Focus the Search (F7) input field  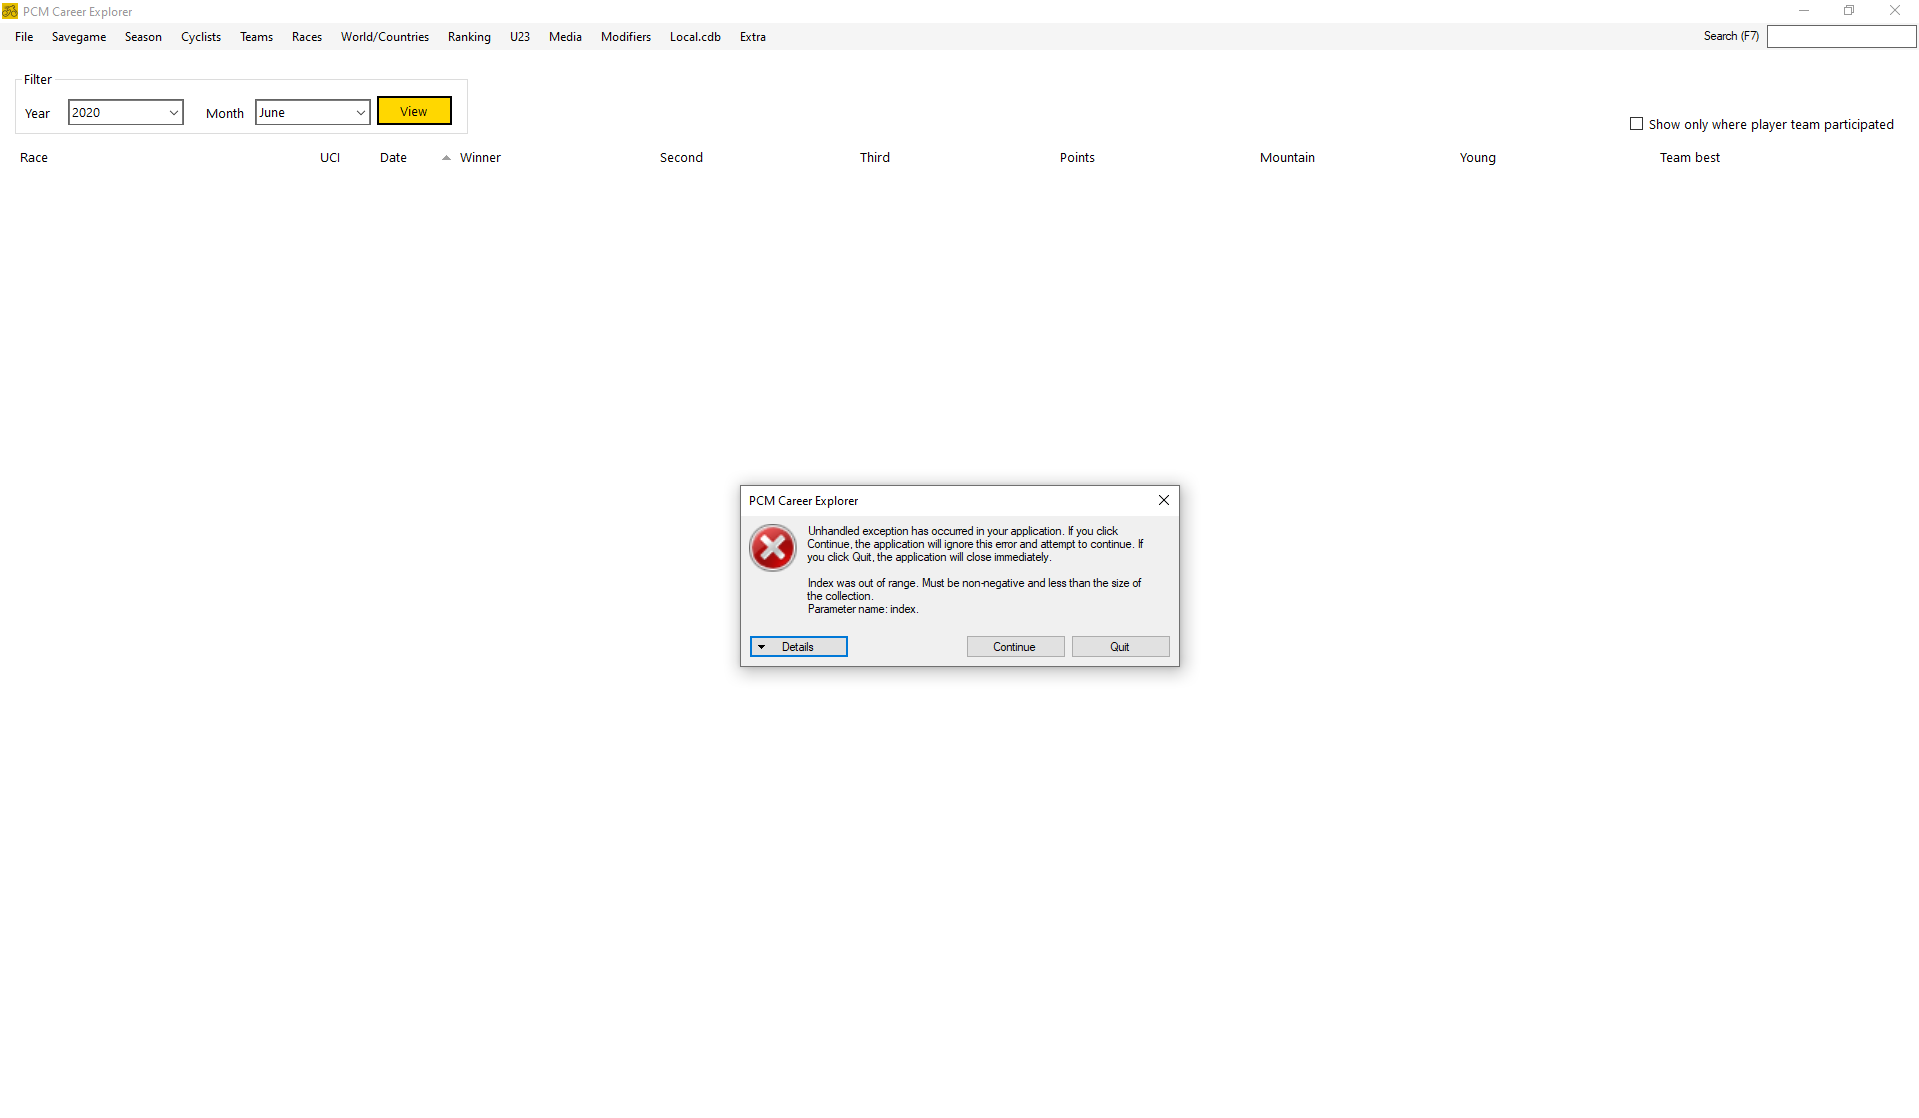[1840, 37]
